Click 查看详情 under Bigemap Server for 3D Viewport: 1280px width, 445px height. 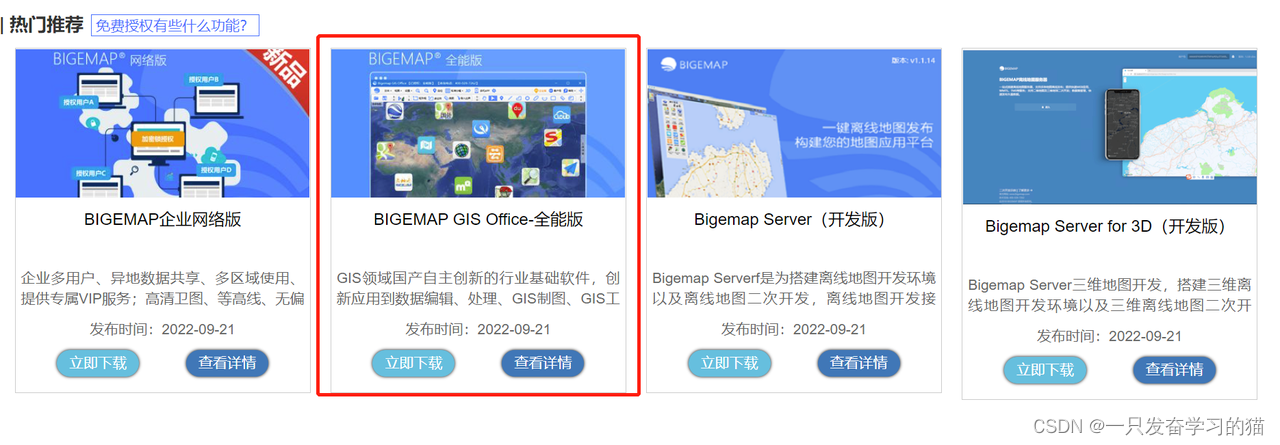(1175, 370)
